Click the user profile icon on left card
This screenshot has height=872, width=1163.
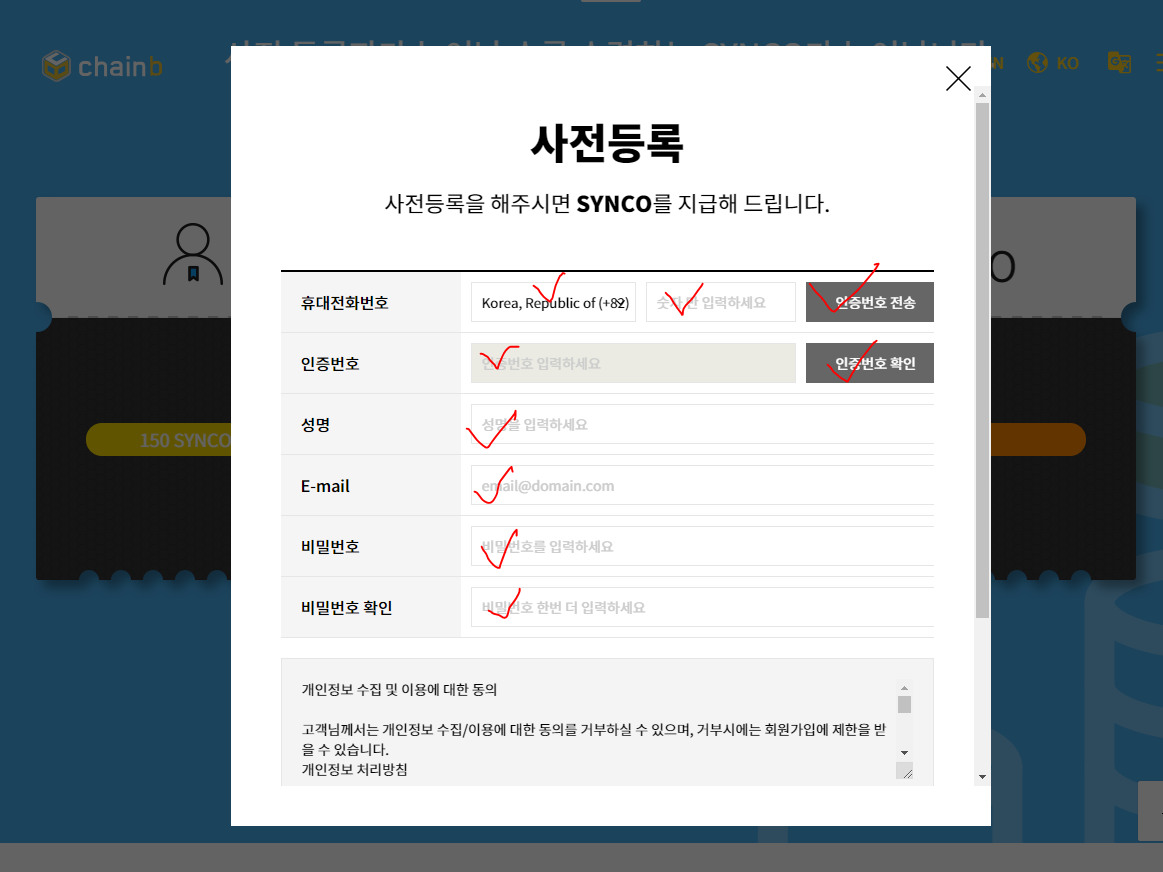(x=193, y=254)
